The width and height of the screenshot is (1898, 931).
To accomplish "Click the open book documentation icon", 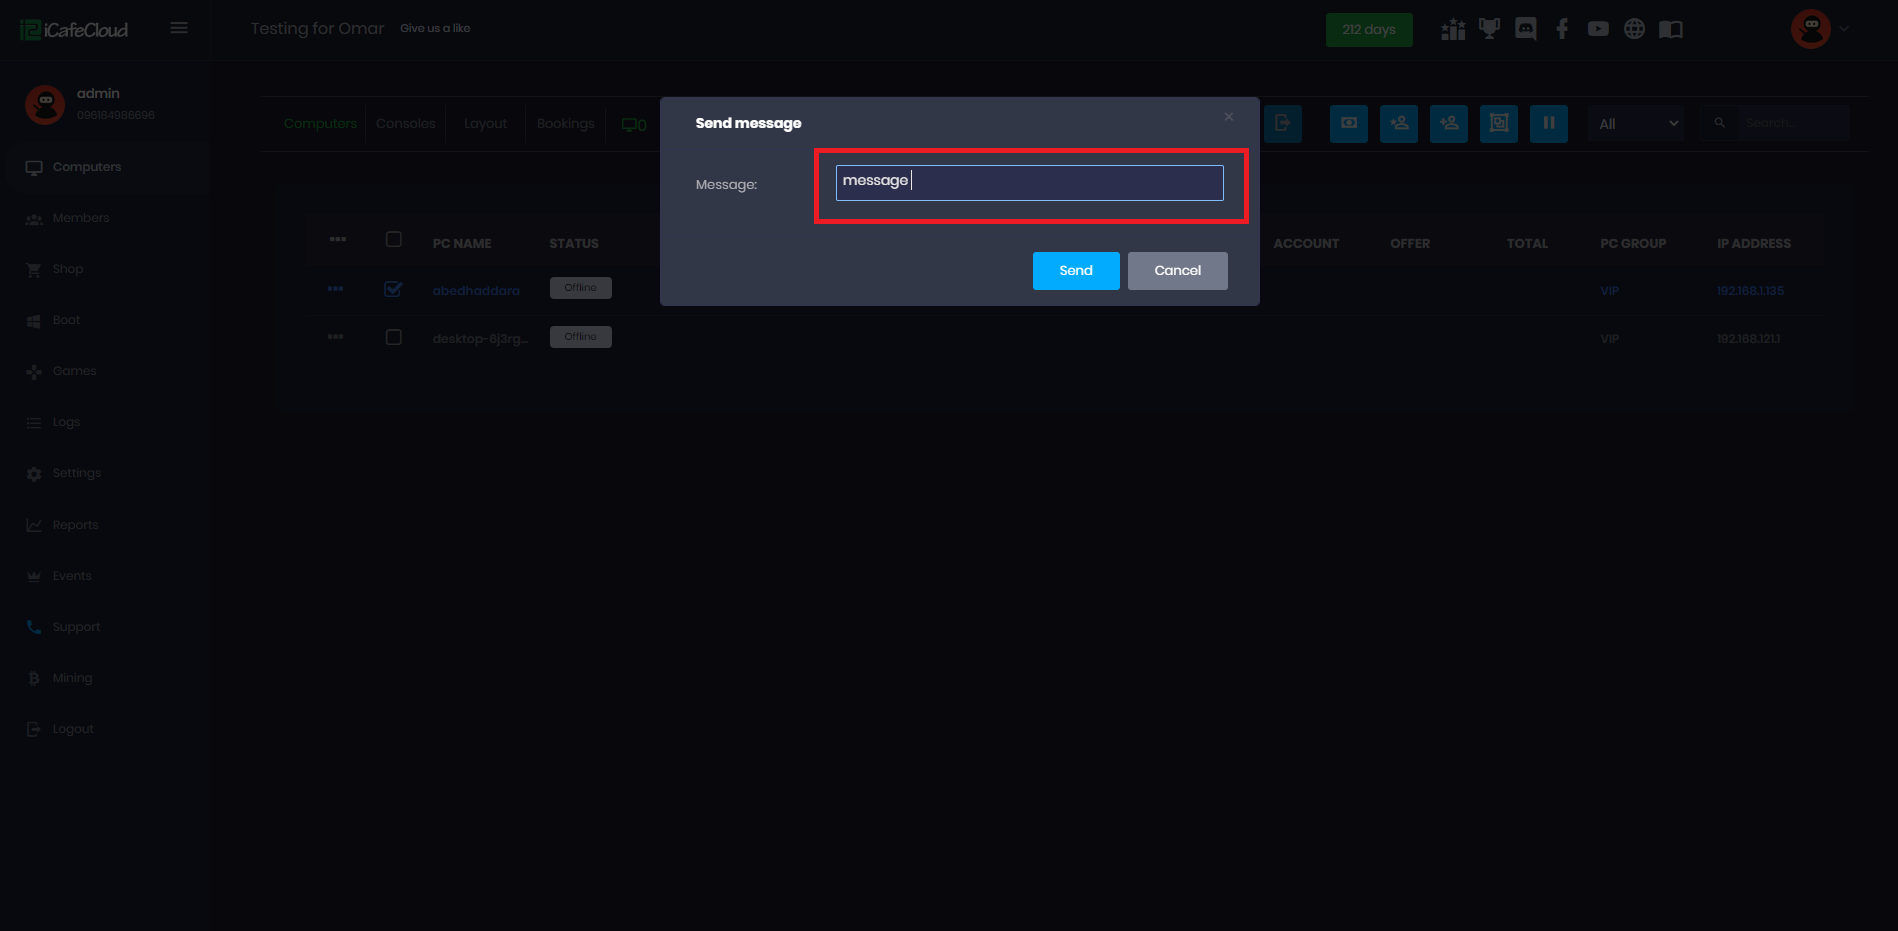I will click(x=1671, y=29).
